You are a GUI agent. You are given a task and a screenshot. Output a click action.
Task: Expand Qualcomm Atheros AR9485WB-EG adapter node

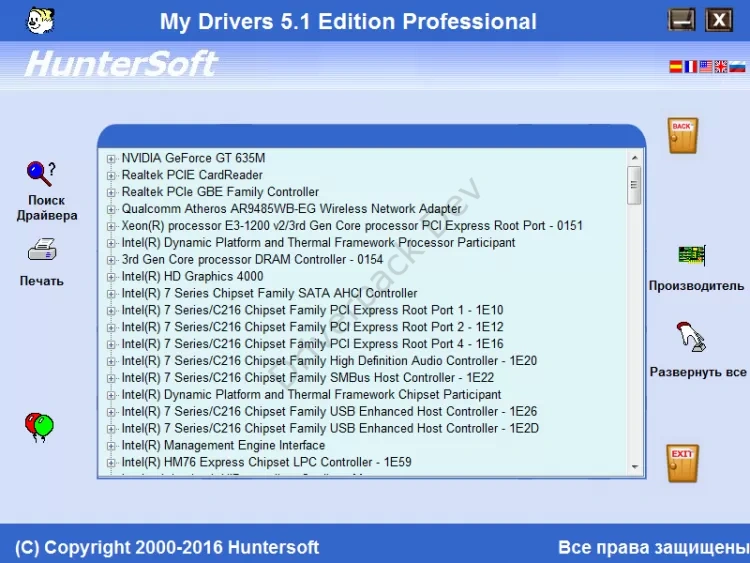click(x=111, y=210)
